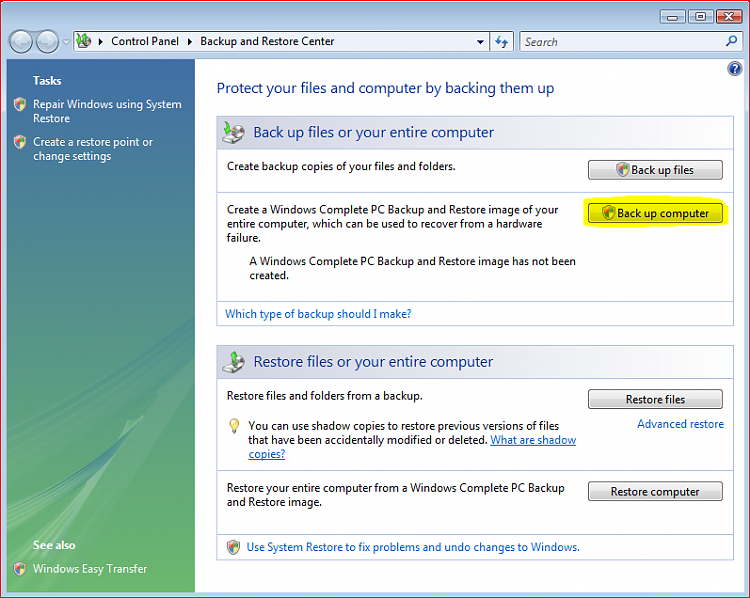Click the Restore files button

655,399
